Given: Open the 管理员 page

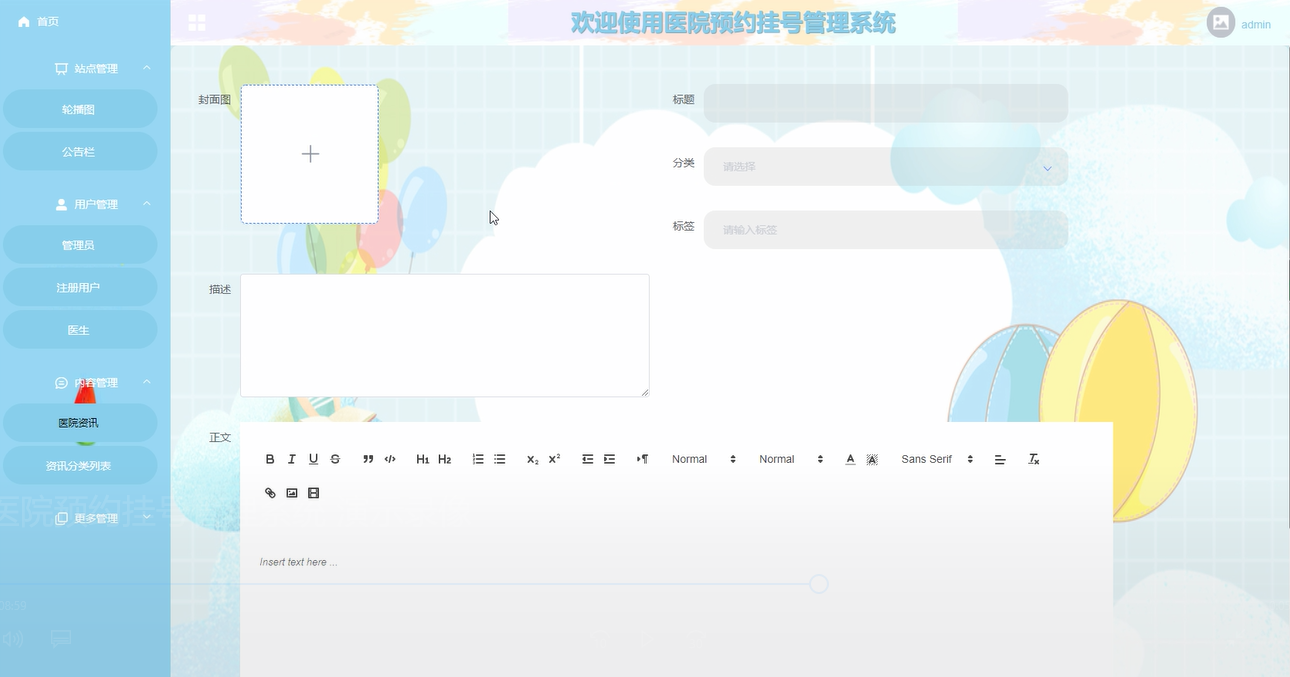Looking at the screenshot, I should point(80,245).
